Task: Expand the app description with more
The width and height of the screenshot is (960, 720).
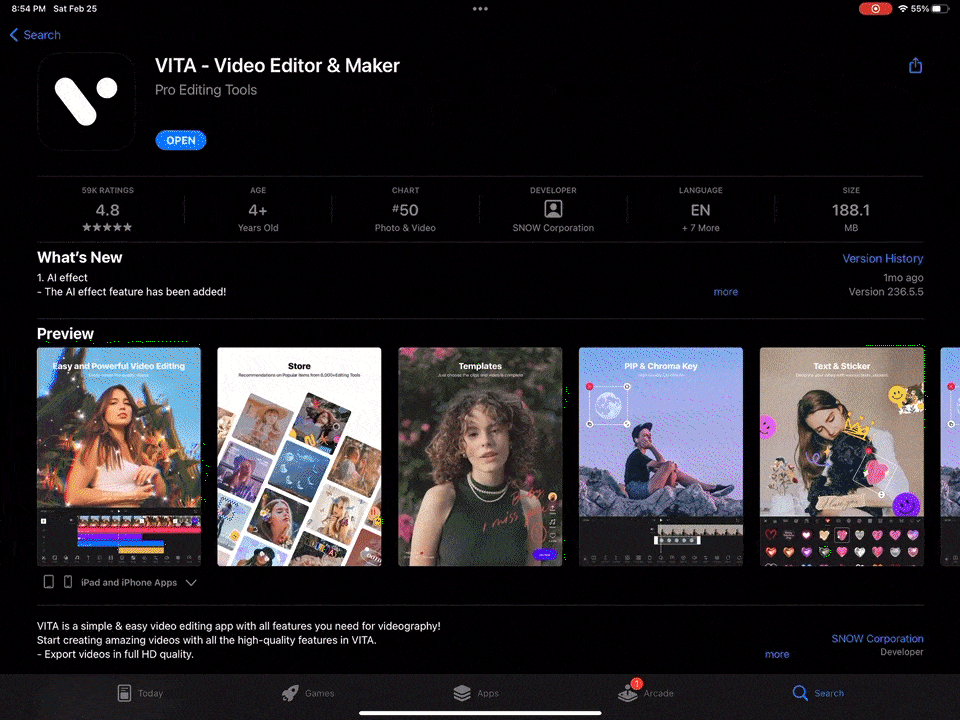Action: (777, 654)
